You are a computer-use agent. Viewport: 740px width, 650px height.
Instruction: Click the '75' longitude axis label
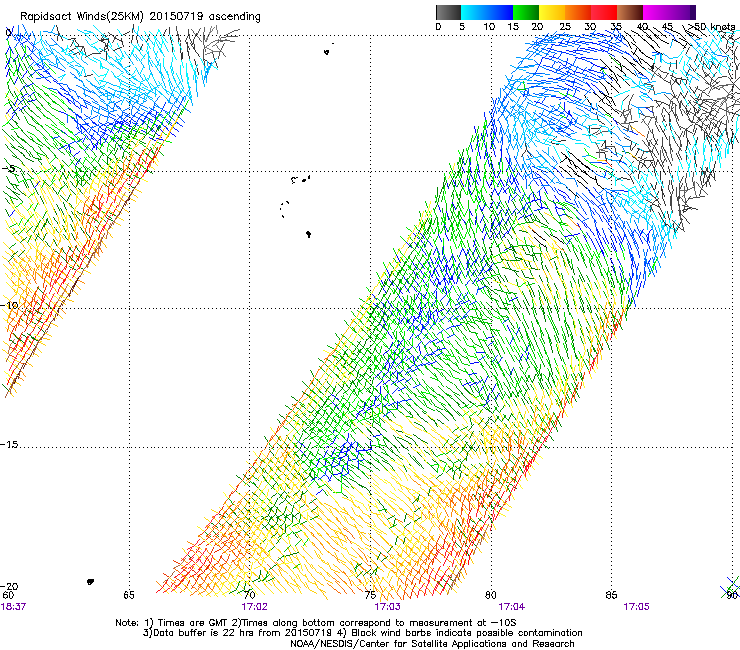370,595
